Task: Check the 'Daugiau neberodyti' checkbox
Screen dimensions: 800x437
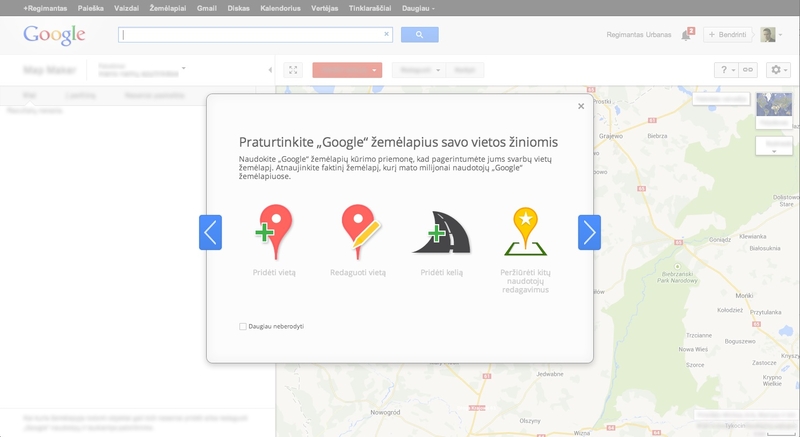Action: (243, 326)
